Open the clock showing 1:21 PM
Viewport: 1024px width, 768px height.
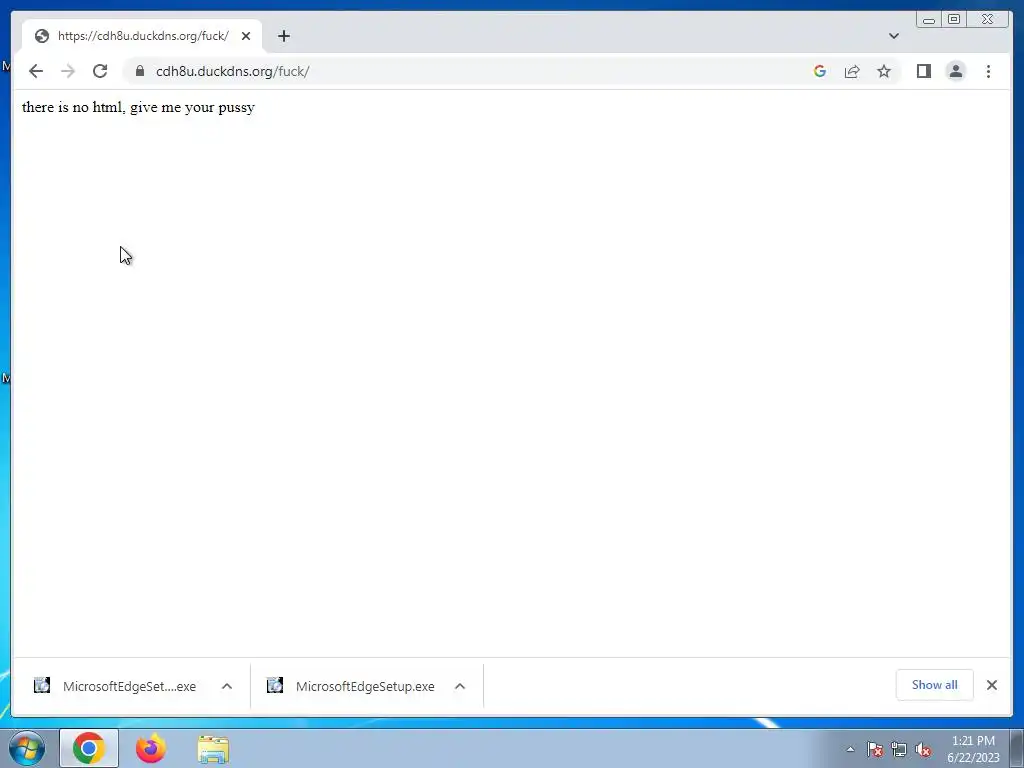pyautogui.click(x=973, y=748)
